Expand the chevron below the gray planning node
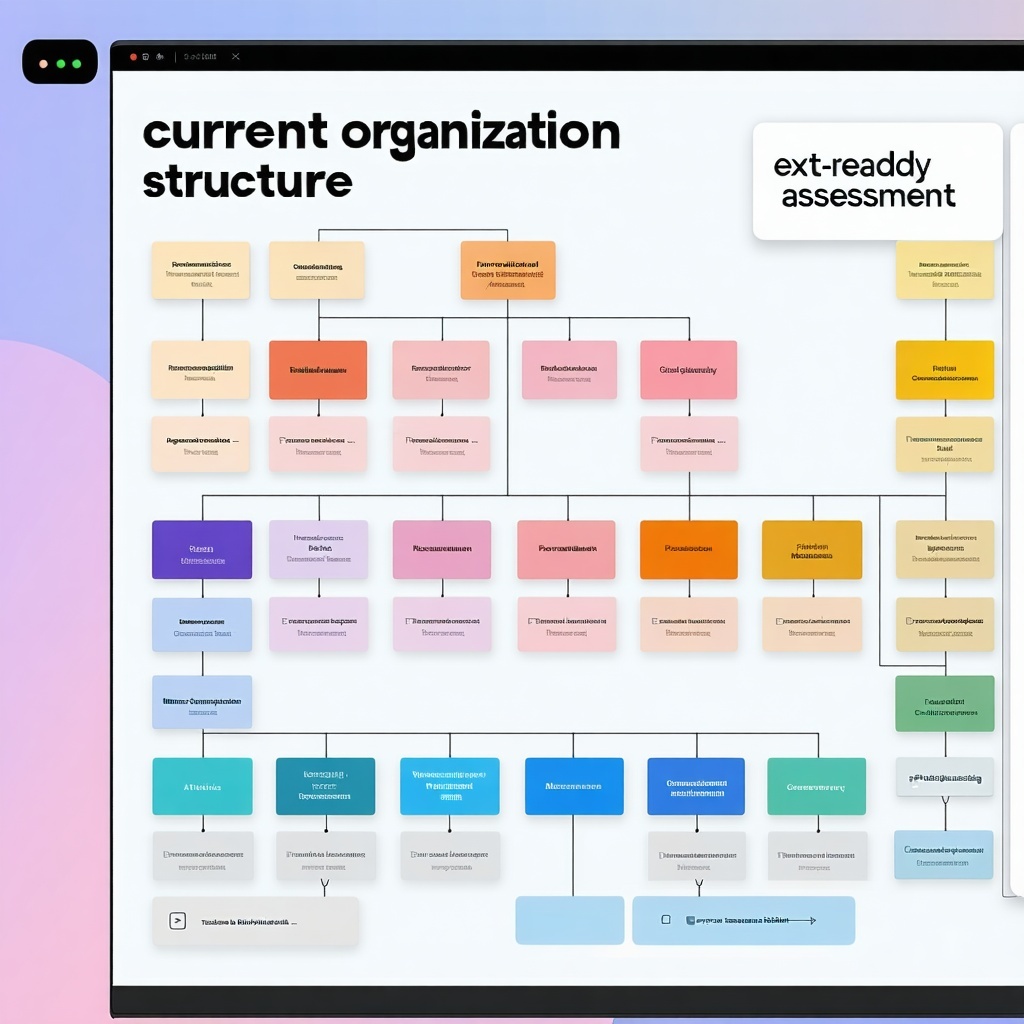The height and width of the screenshot is (1024, 1024). (x=944, y=800)
